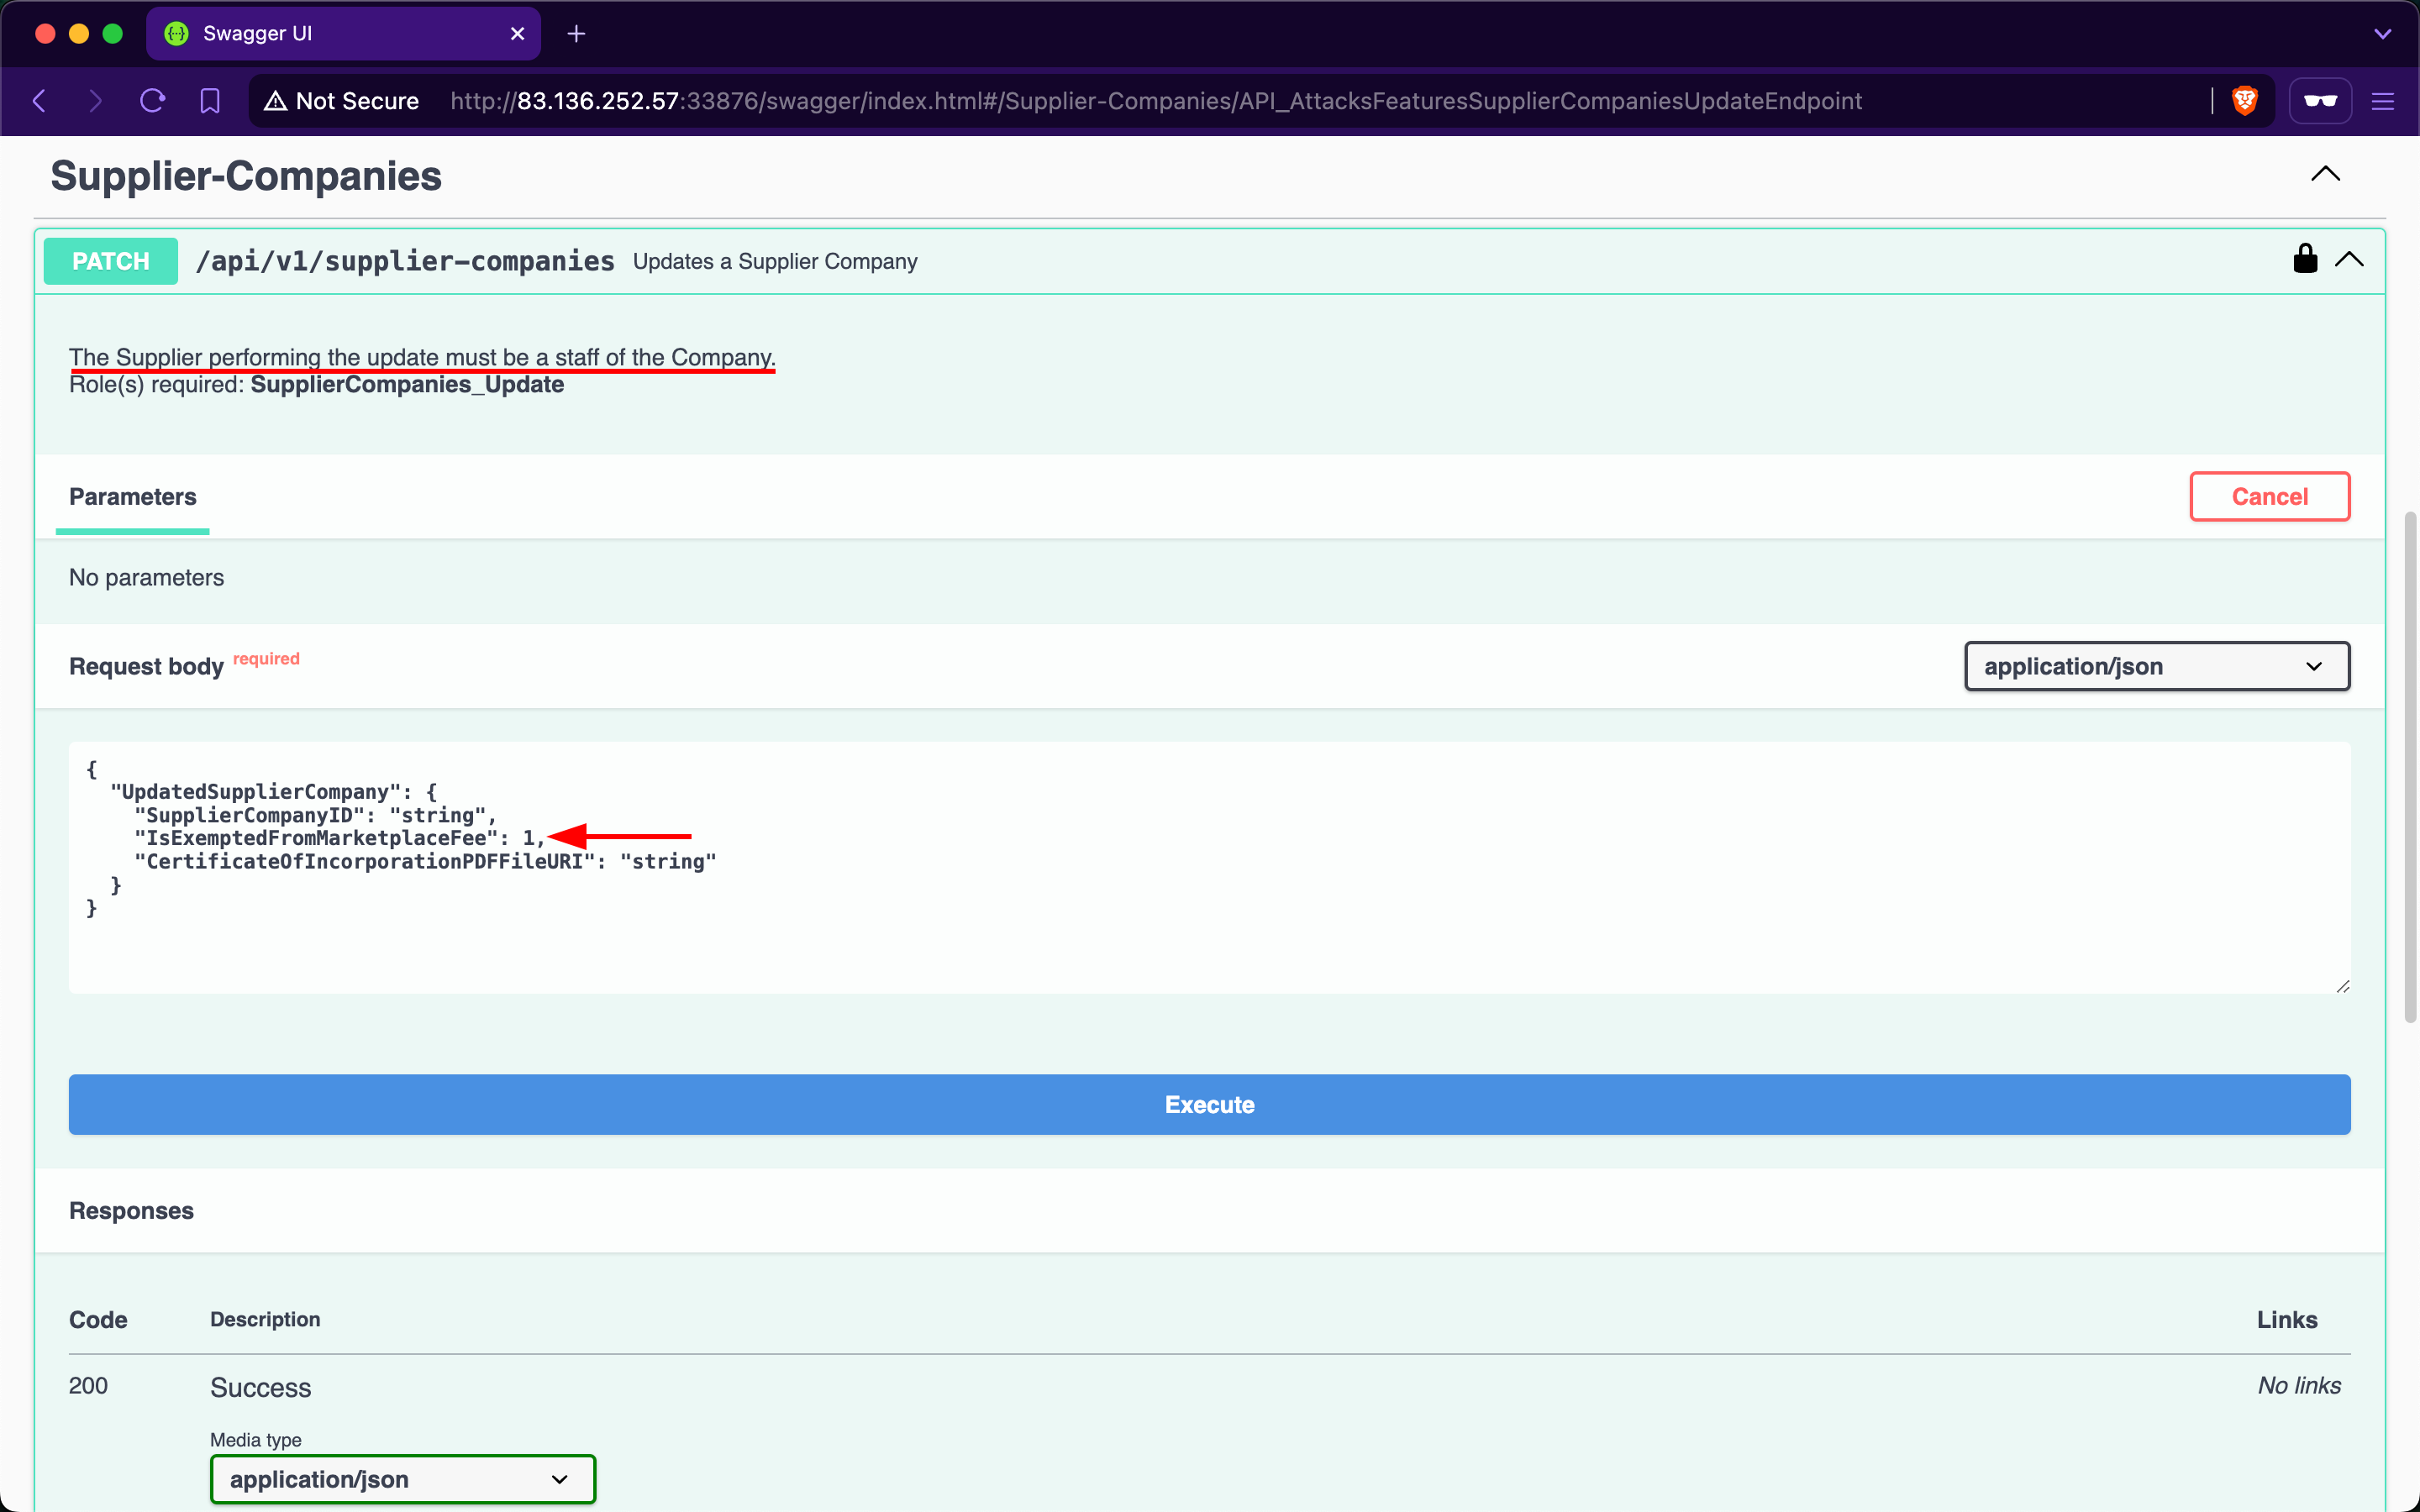Click the PATCH method badge
This screenshot has width=2420, height=1512.
coord(111,261)
